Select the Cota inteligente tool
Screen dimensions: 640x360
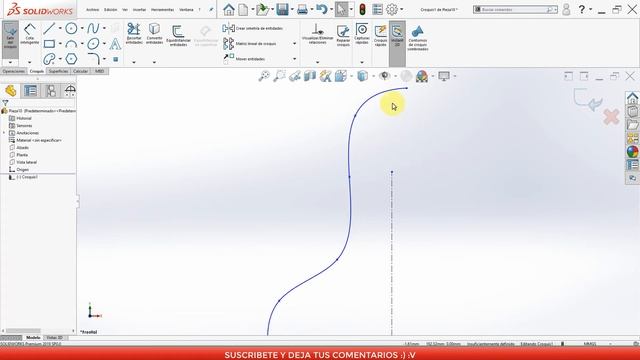coord(29,34)
